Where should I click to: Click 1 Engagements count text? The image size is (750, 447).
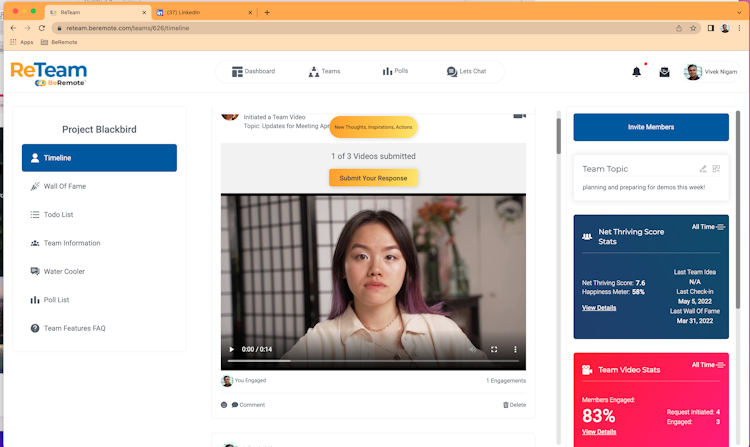(506, 381)
